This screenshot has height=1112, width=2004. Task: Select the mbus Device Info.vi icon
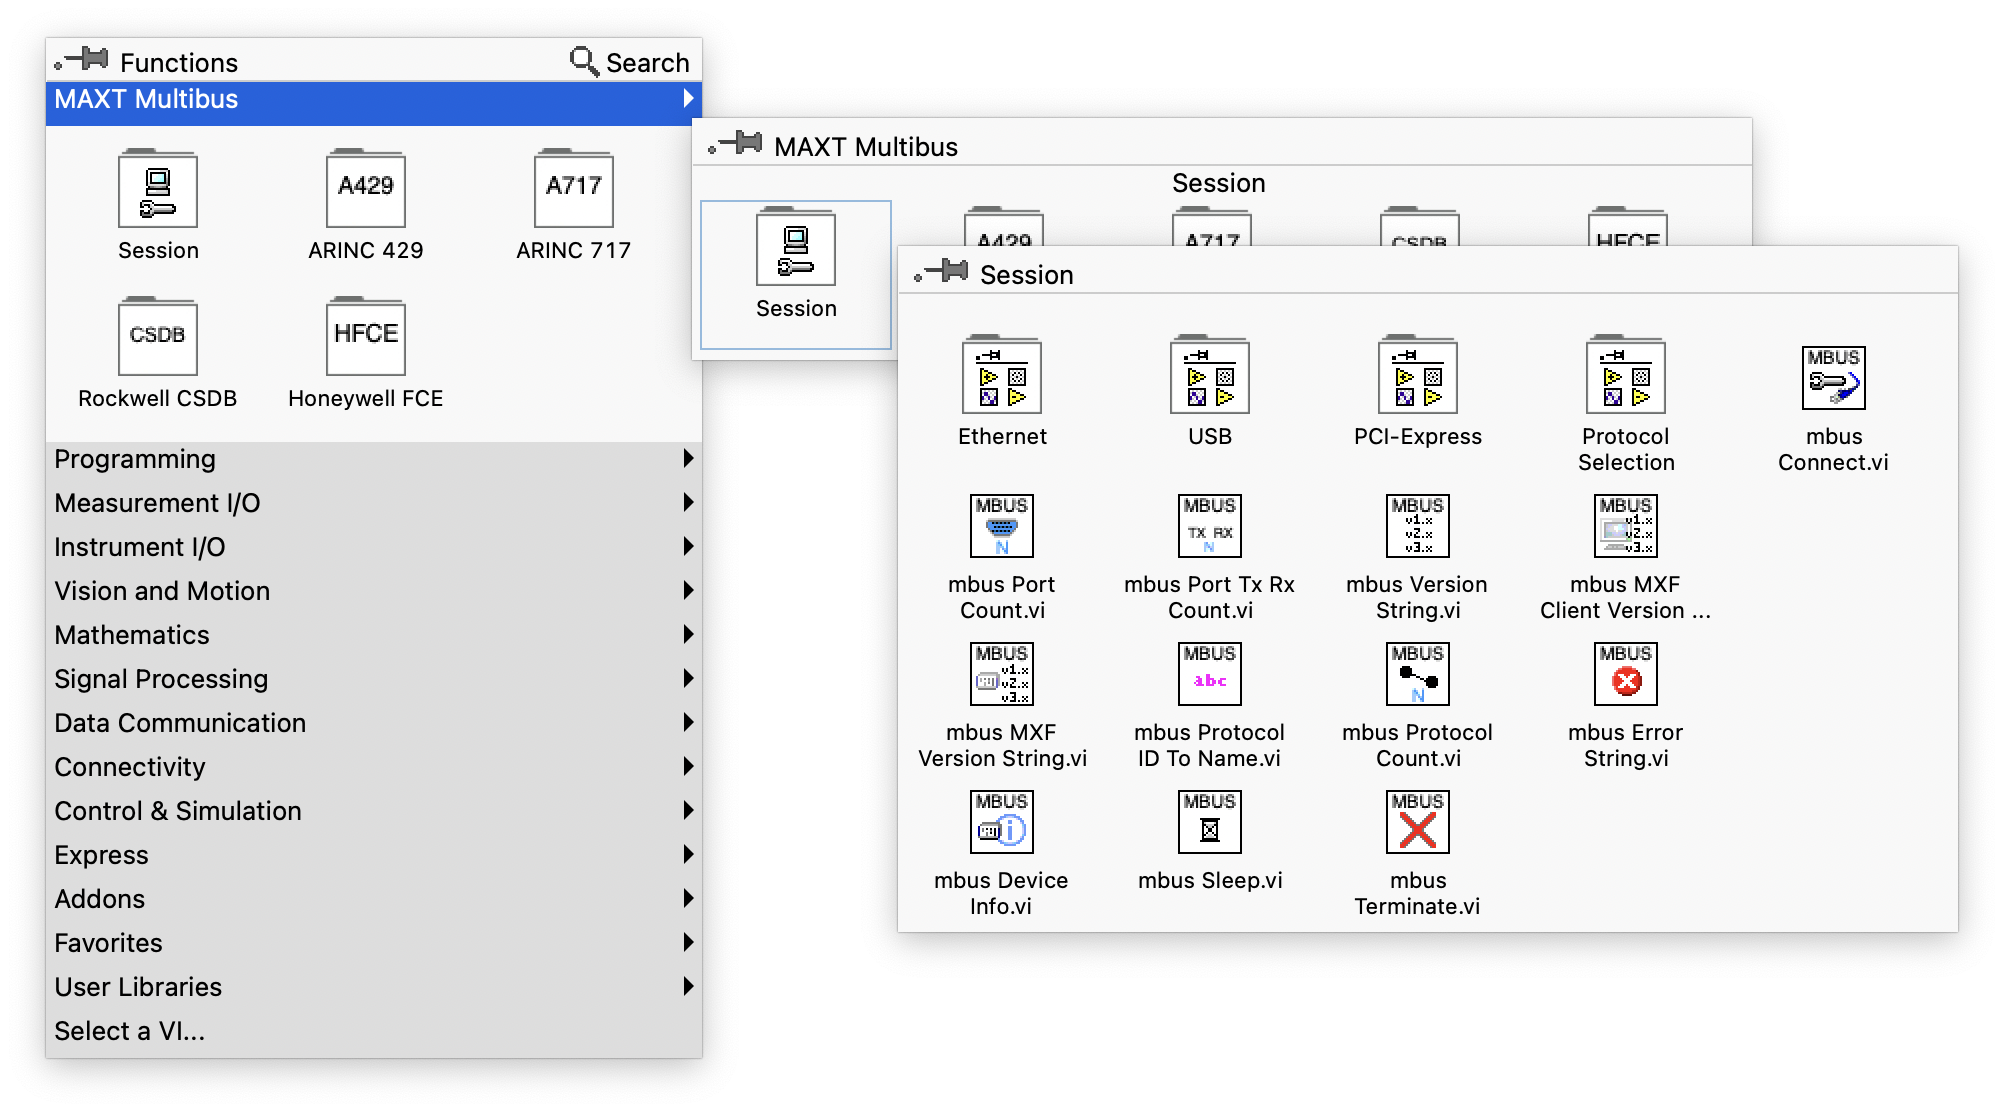[x=1002, y=822]
